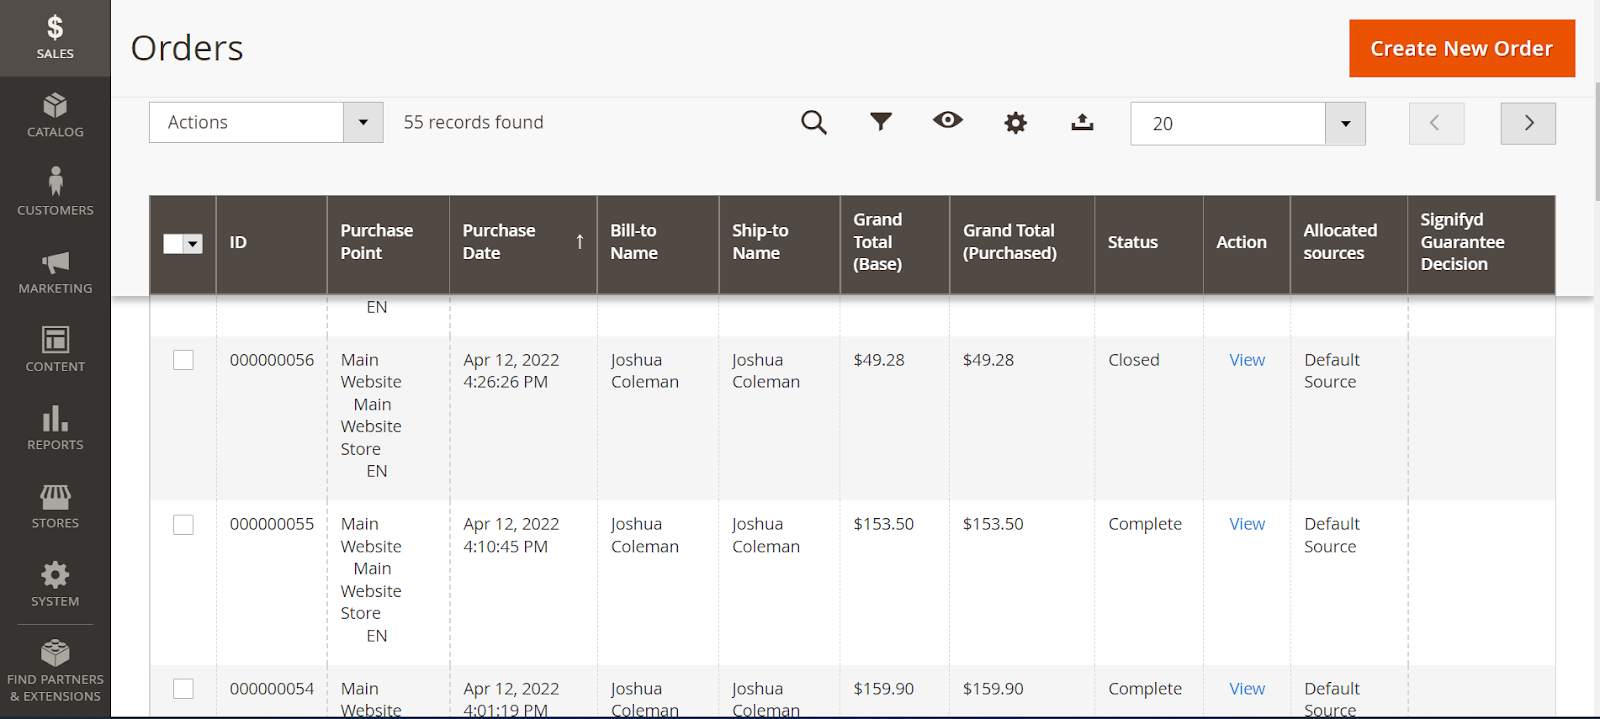Screen dimensions: 1600x719
Task: Click order ID 000000055 text
Action: tap(272, 524)
